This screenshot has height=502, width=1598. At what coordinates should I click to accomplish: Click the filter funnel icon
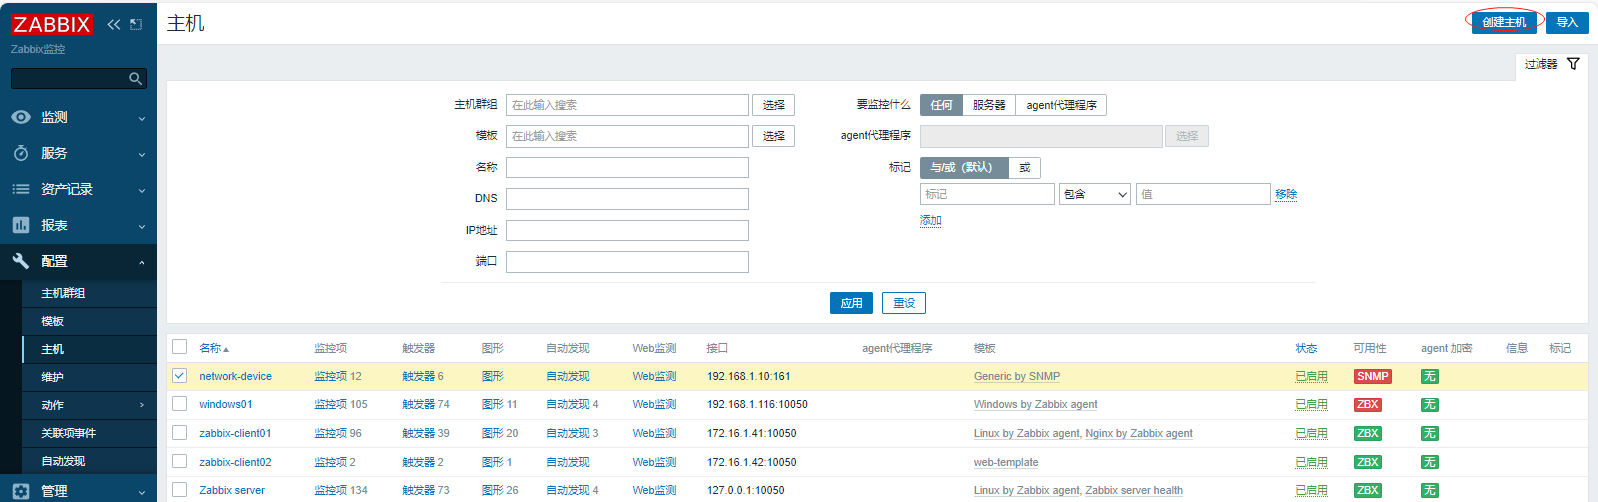click(1573, 64)
